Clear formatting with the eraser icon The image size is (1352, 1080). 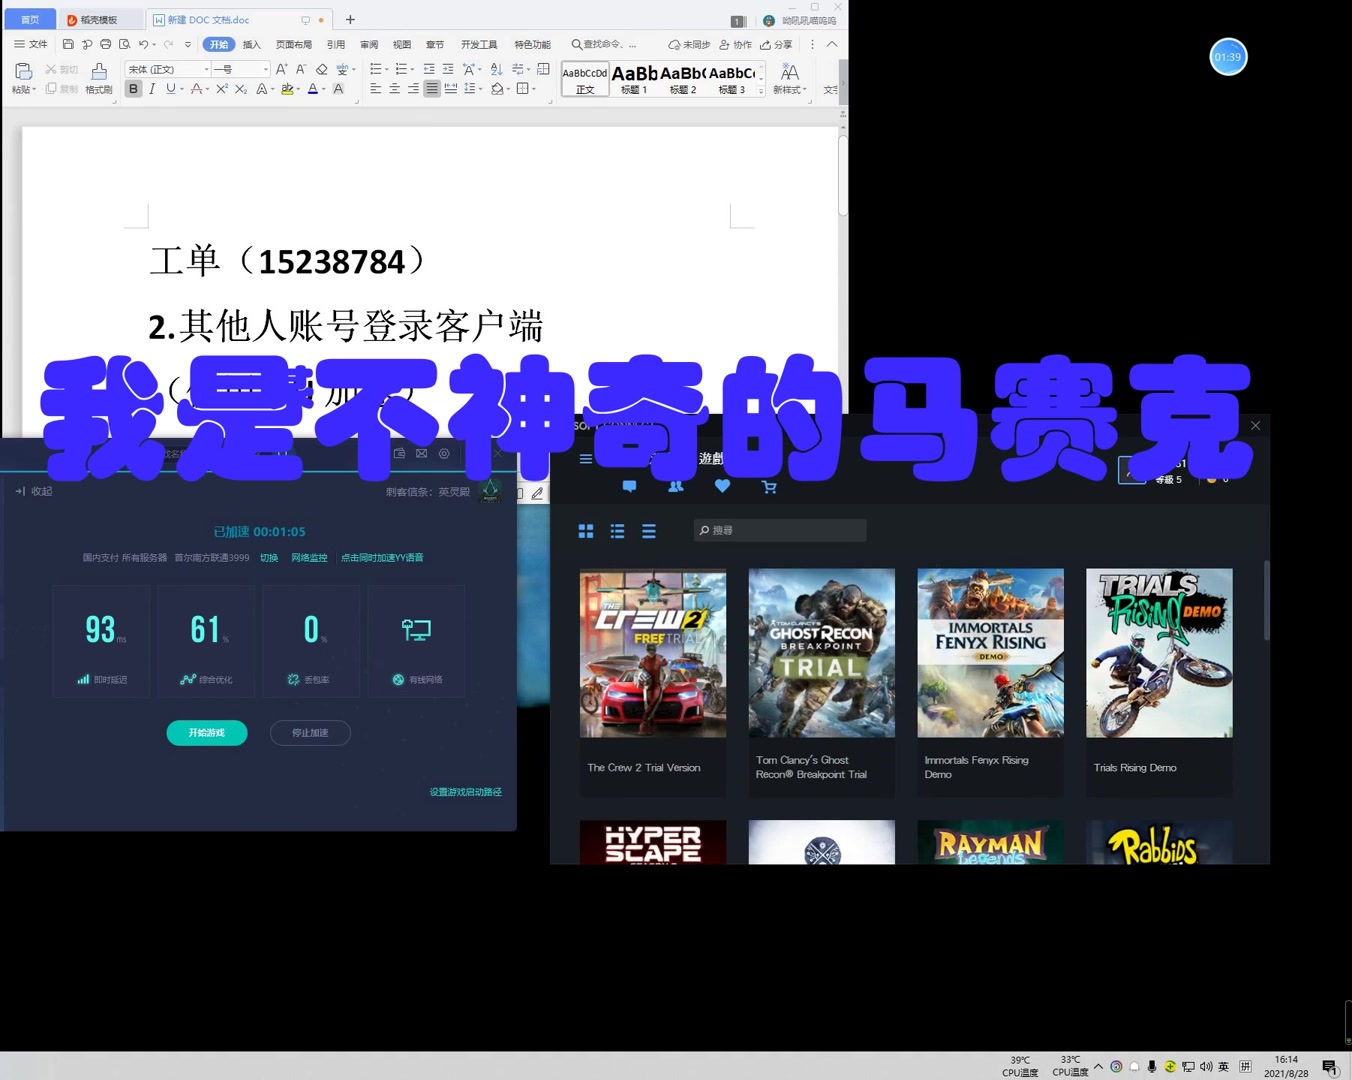point(321,69)
